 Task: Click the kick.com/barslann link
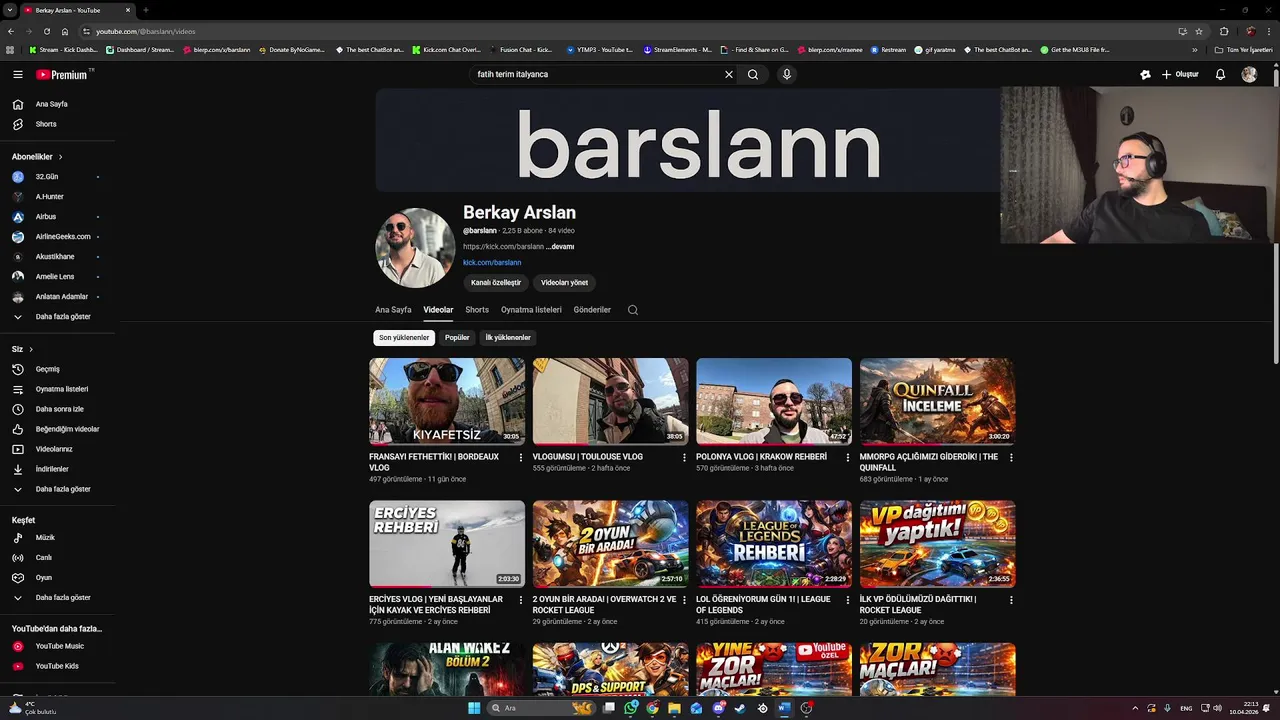tap(492, 262)
